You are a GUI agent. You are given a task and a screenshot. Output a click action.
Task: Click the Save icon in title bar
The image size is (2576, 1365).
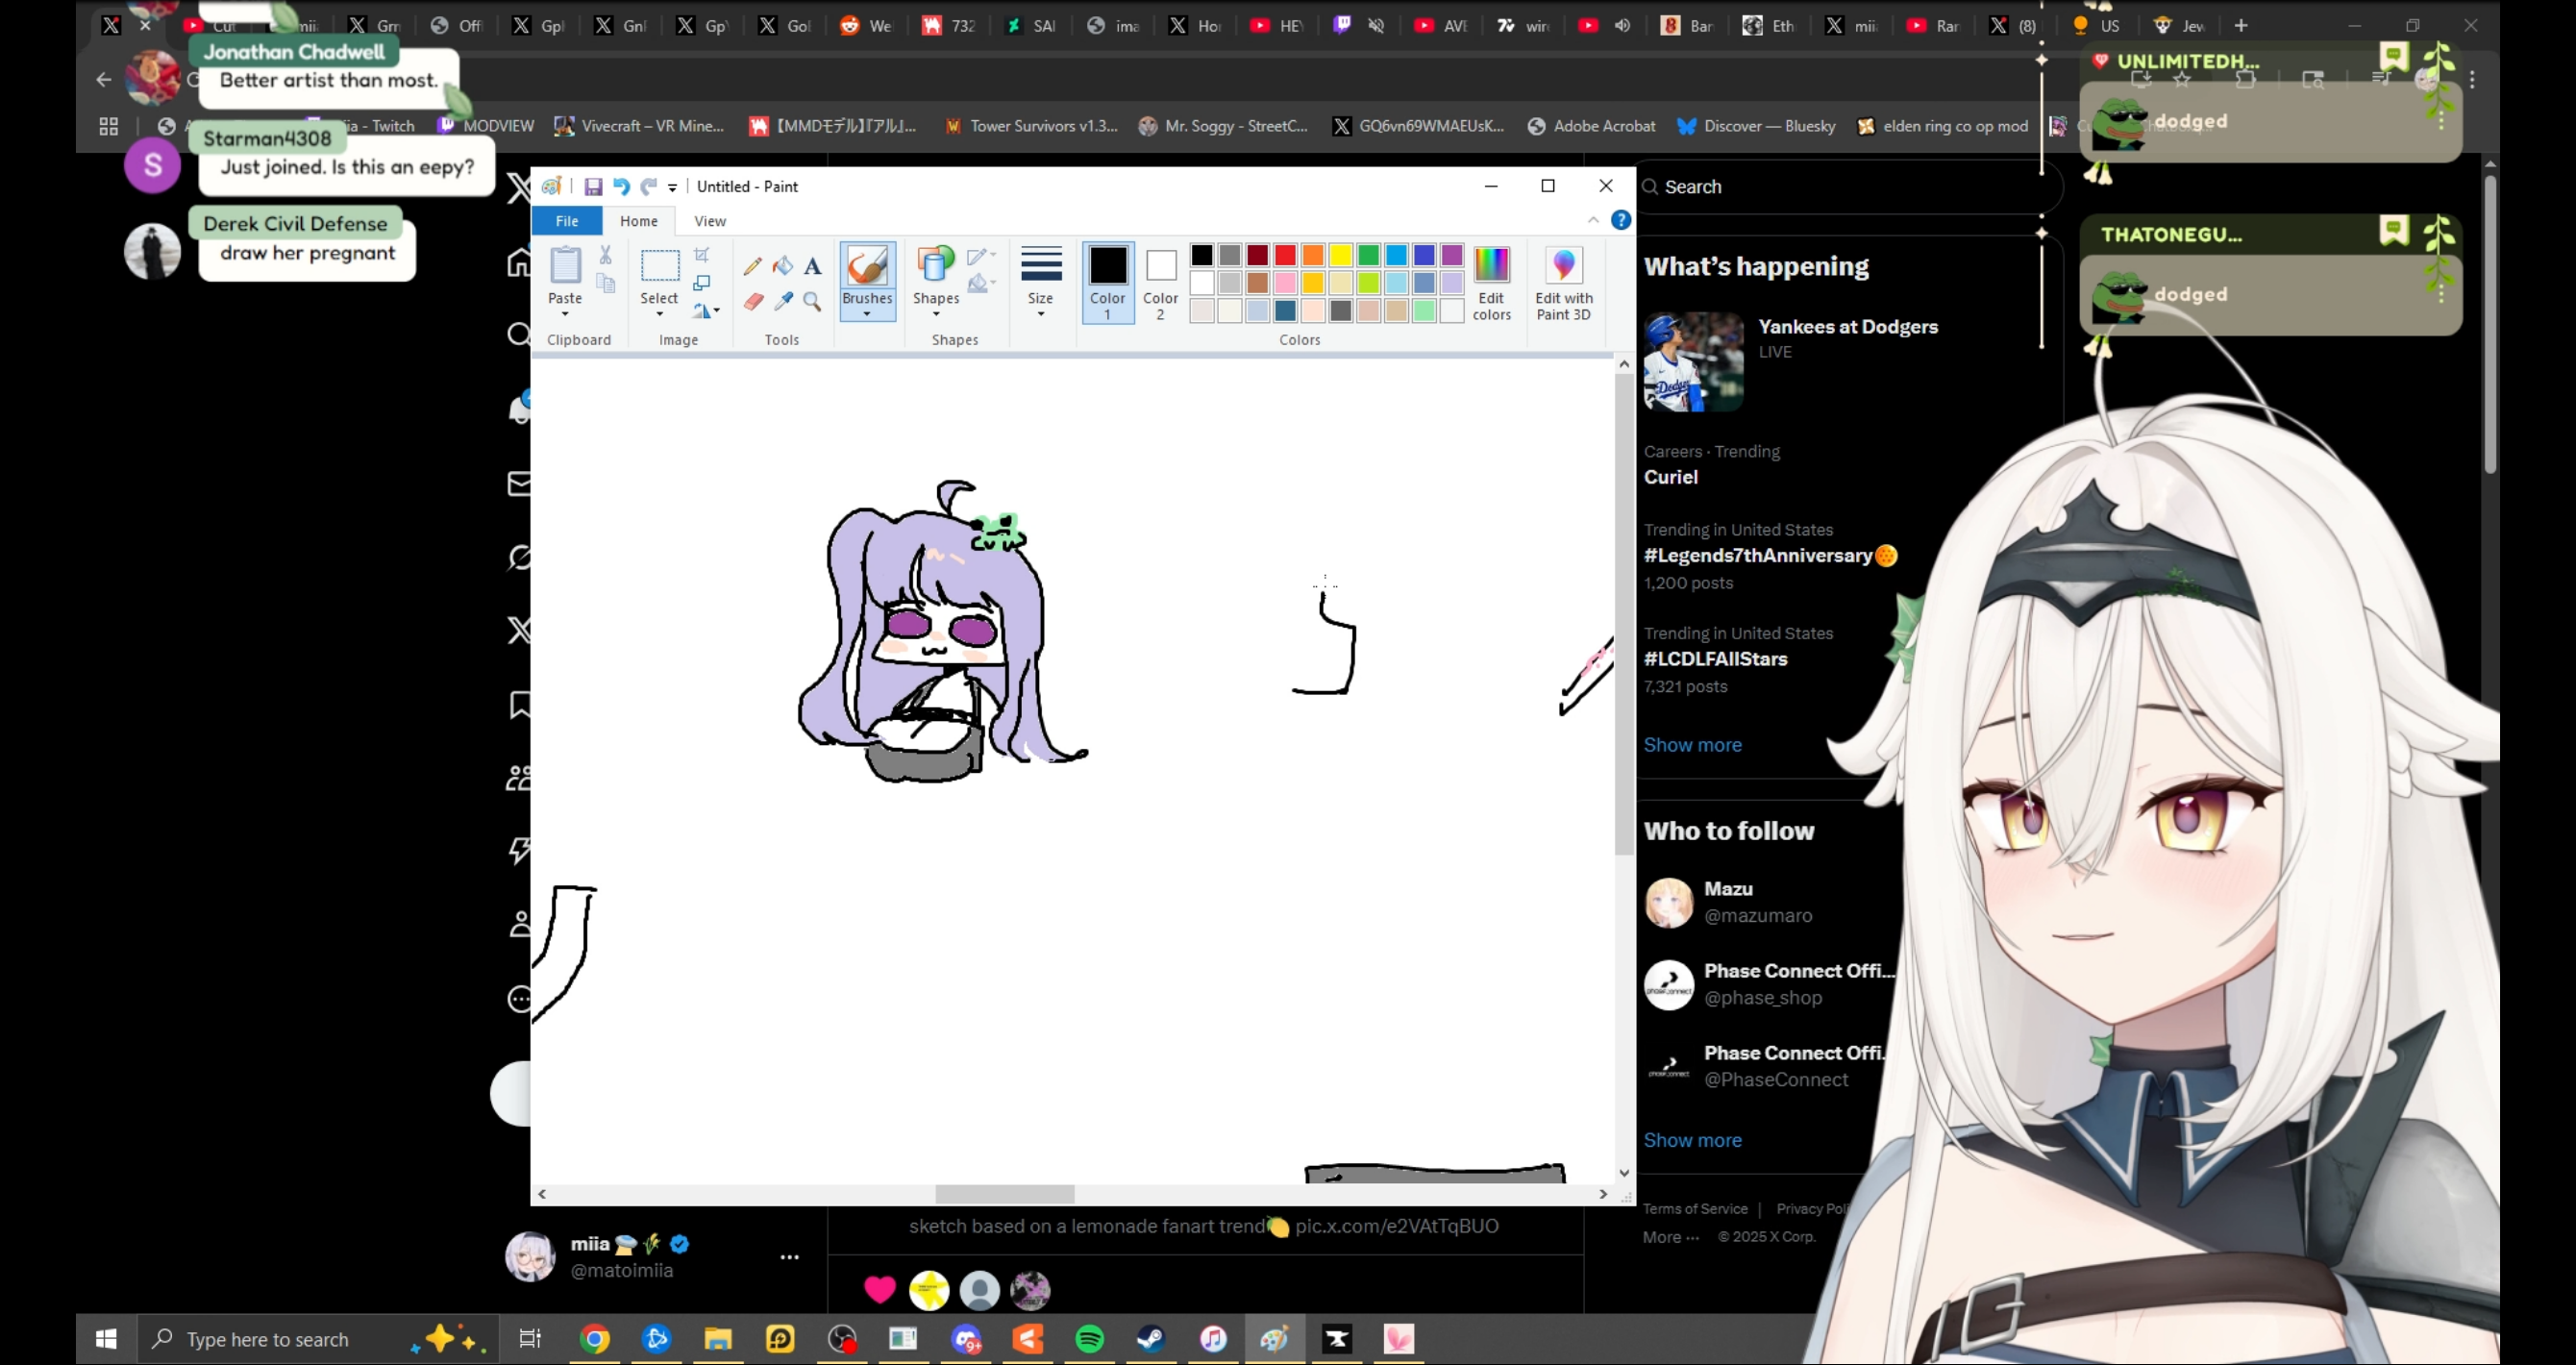(593, 187)
